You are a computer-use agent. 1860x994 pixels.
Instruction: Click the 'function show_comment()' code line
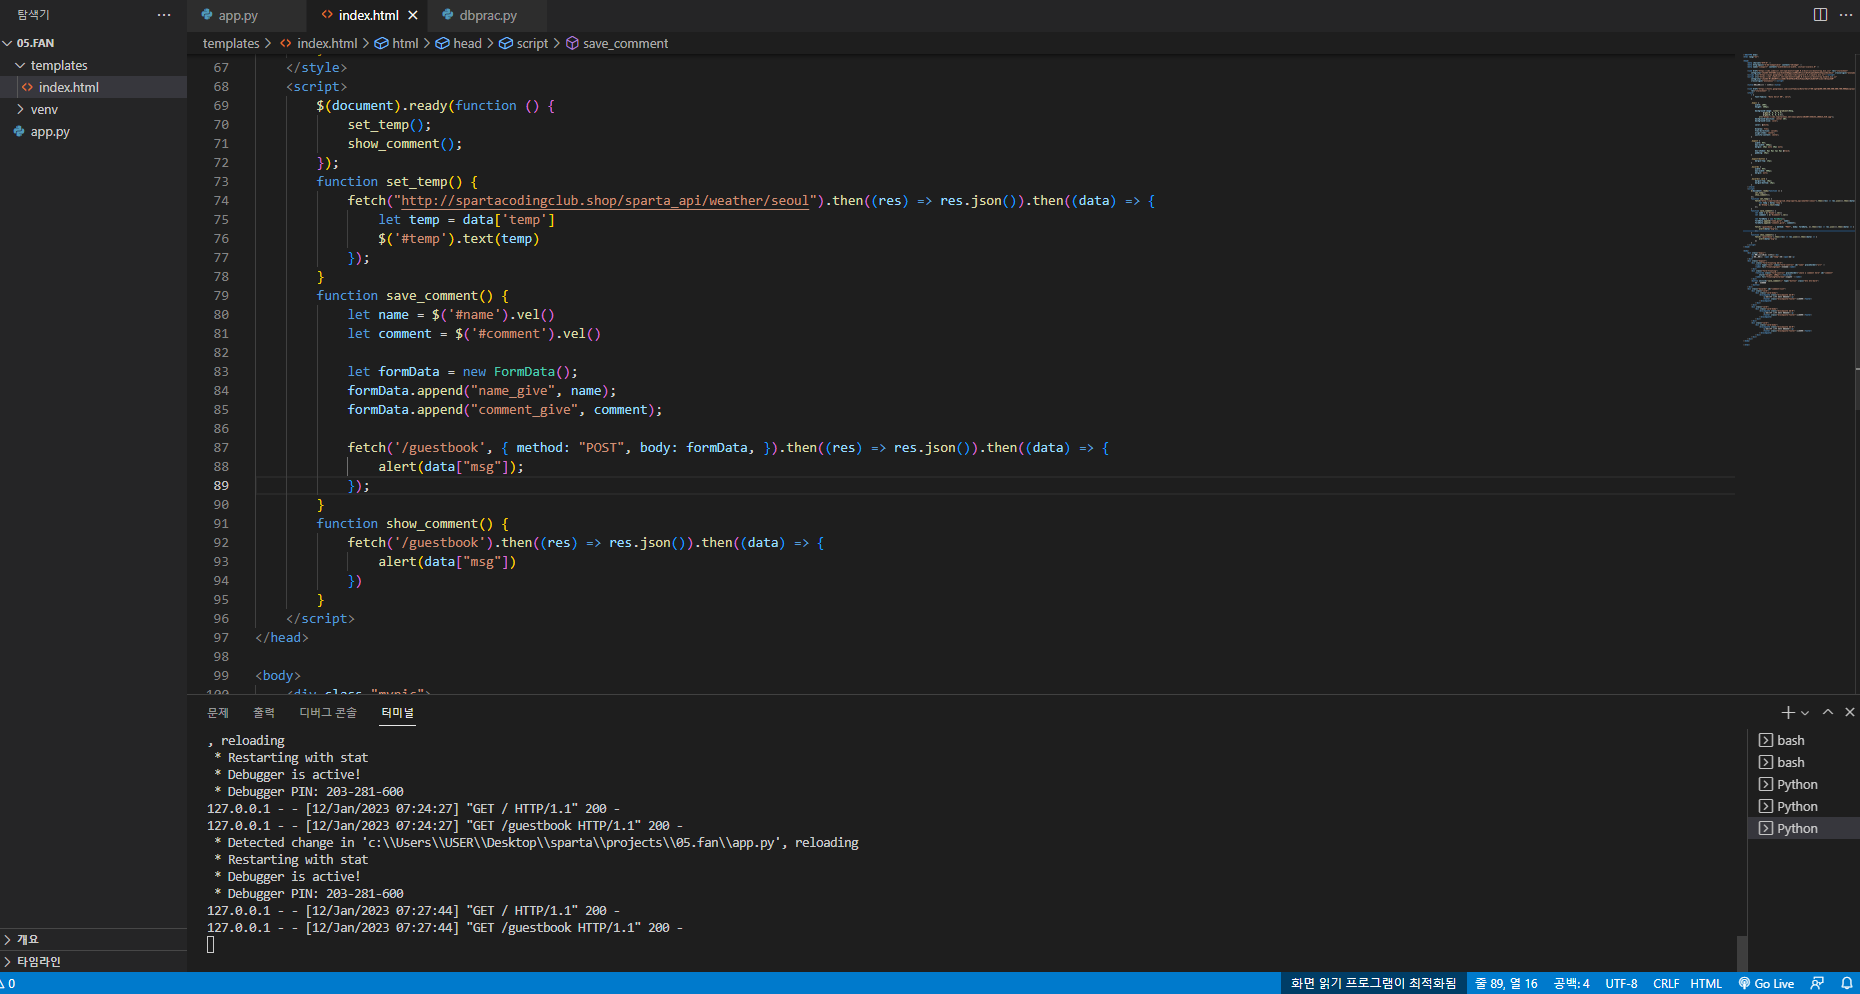coord(412,524)
